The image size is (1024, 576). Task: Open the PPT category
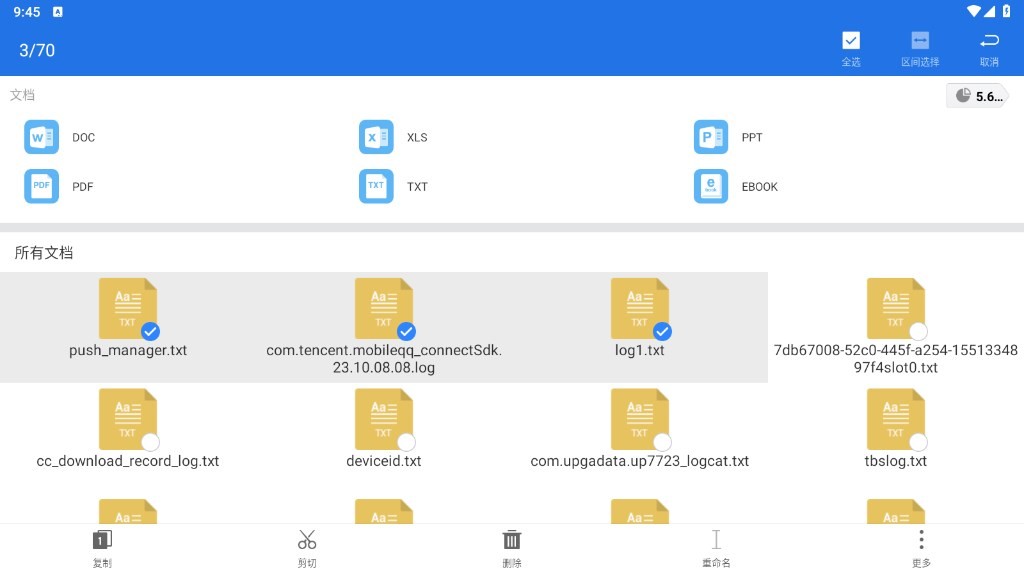[711, 137]
